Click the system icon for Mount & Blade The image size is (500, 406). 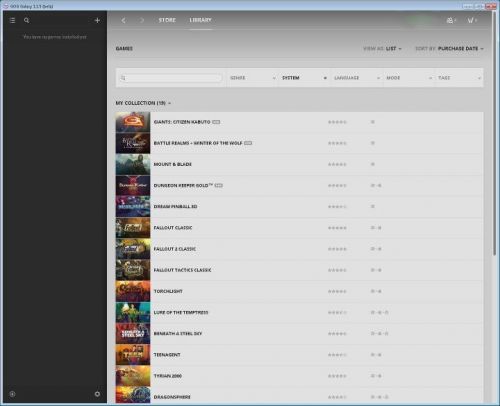(x=373, y=164)
